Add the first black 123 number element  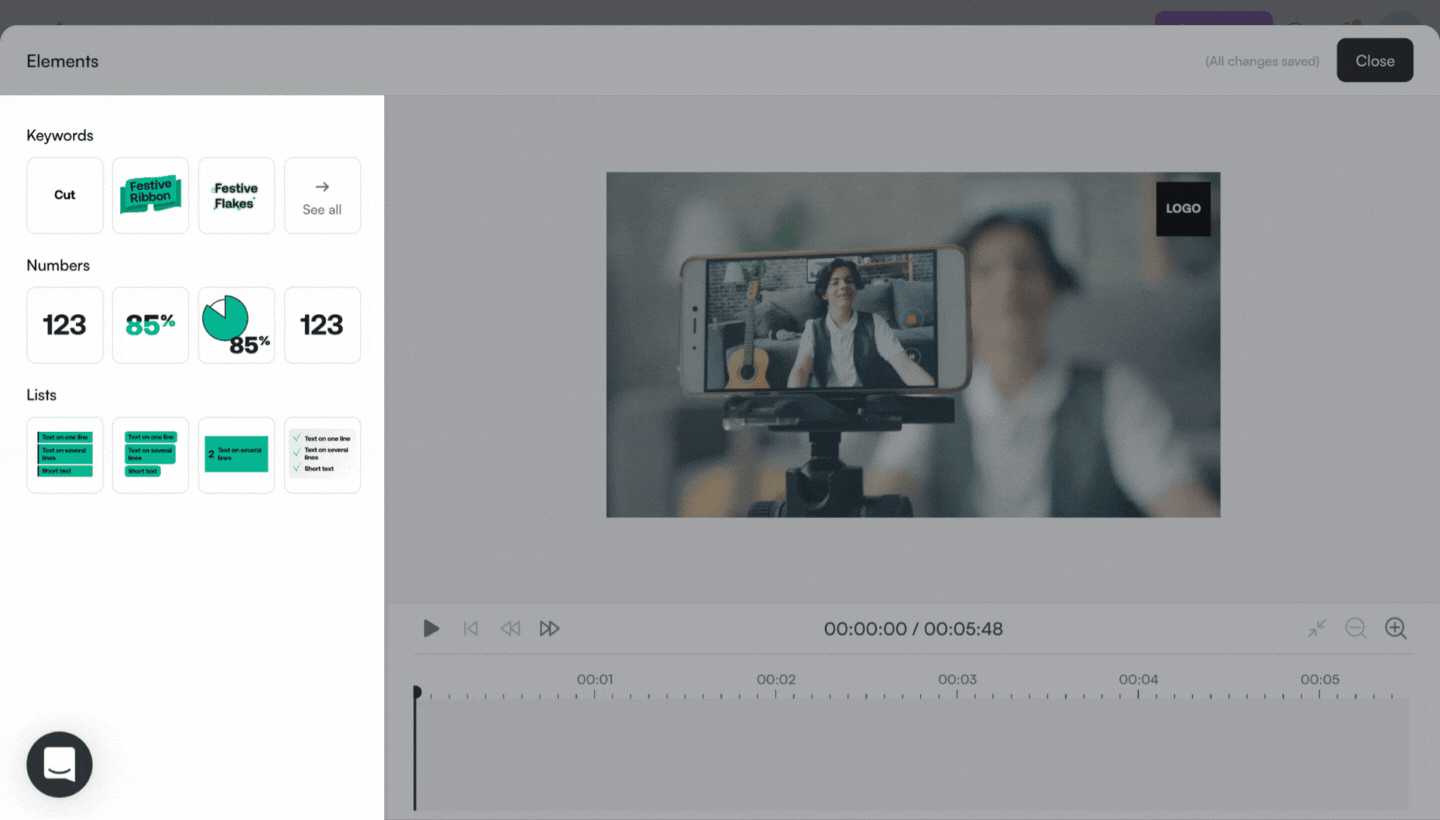65,325
